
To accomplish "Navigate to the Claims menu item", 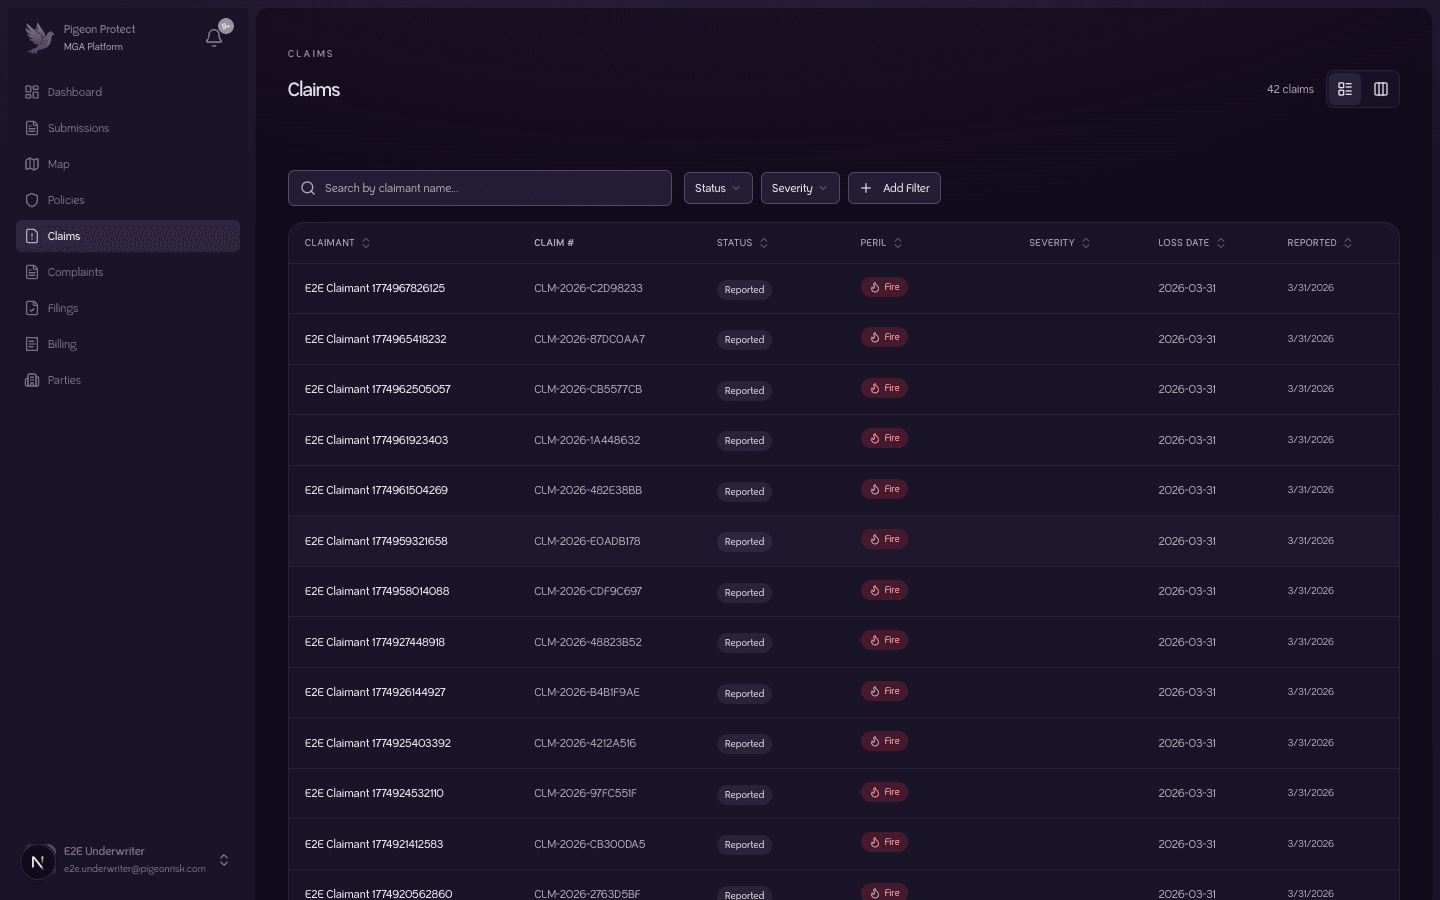I will (x=64, y=236).
